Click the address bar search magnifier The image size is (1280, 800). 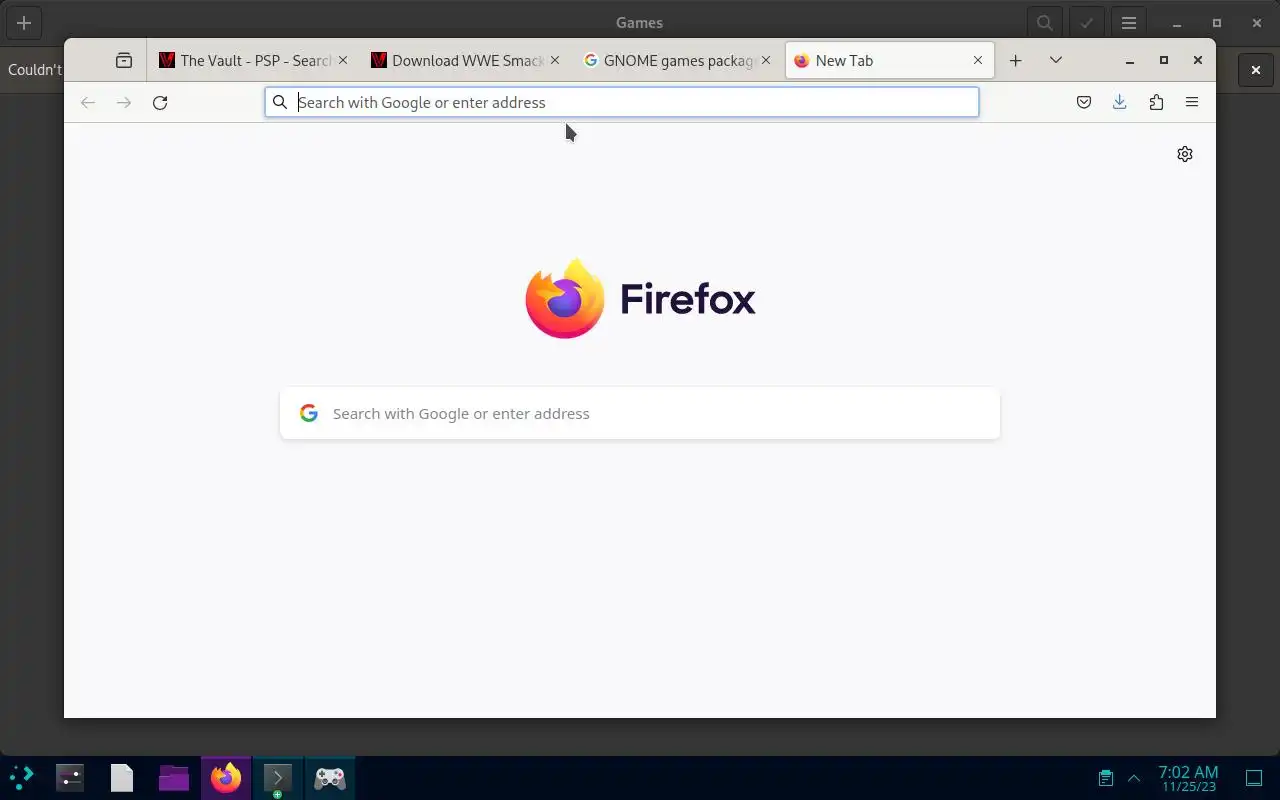point(280,102)
